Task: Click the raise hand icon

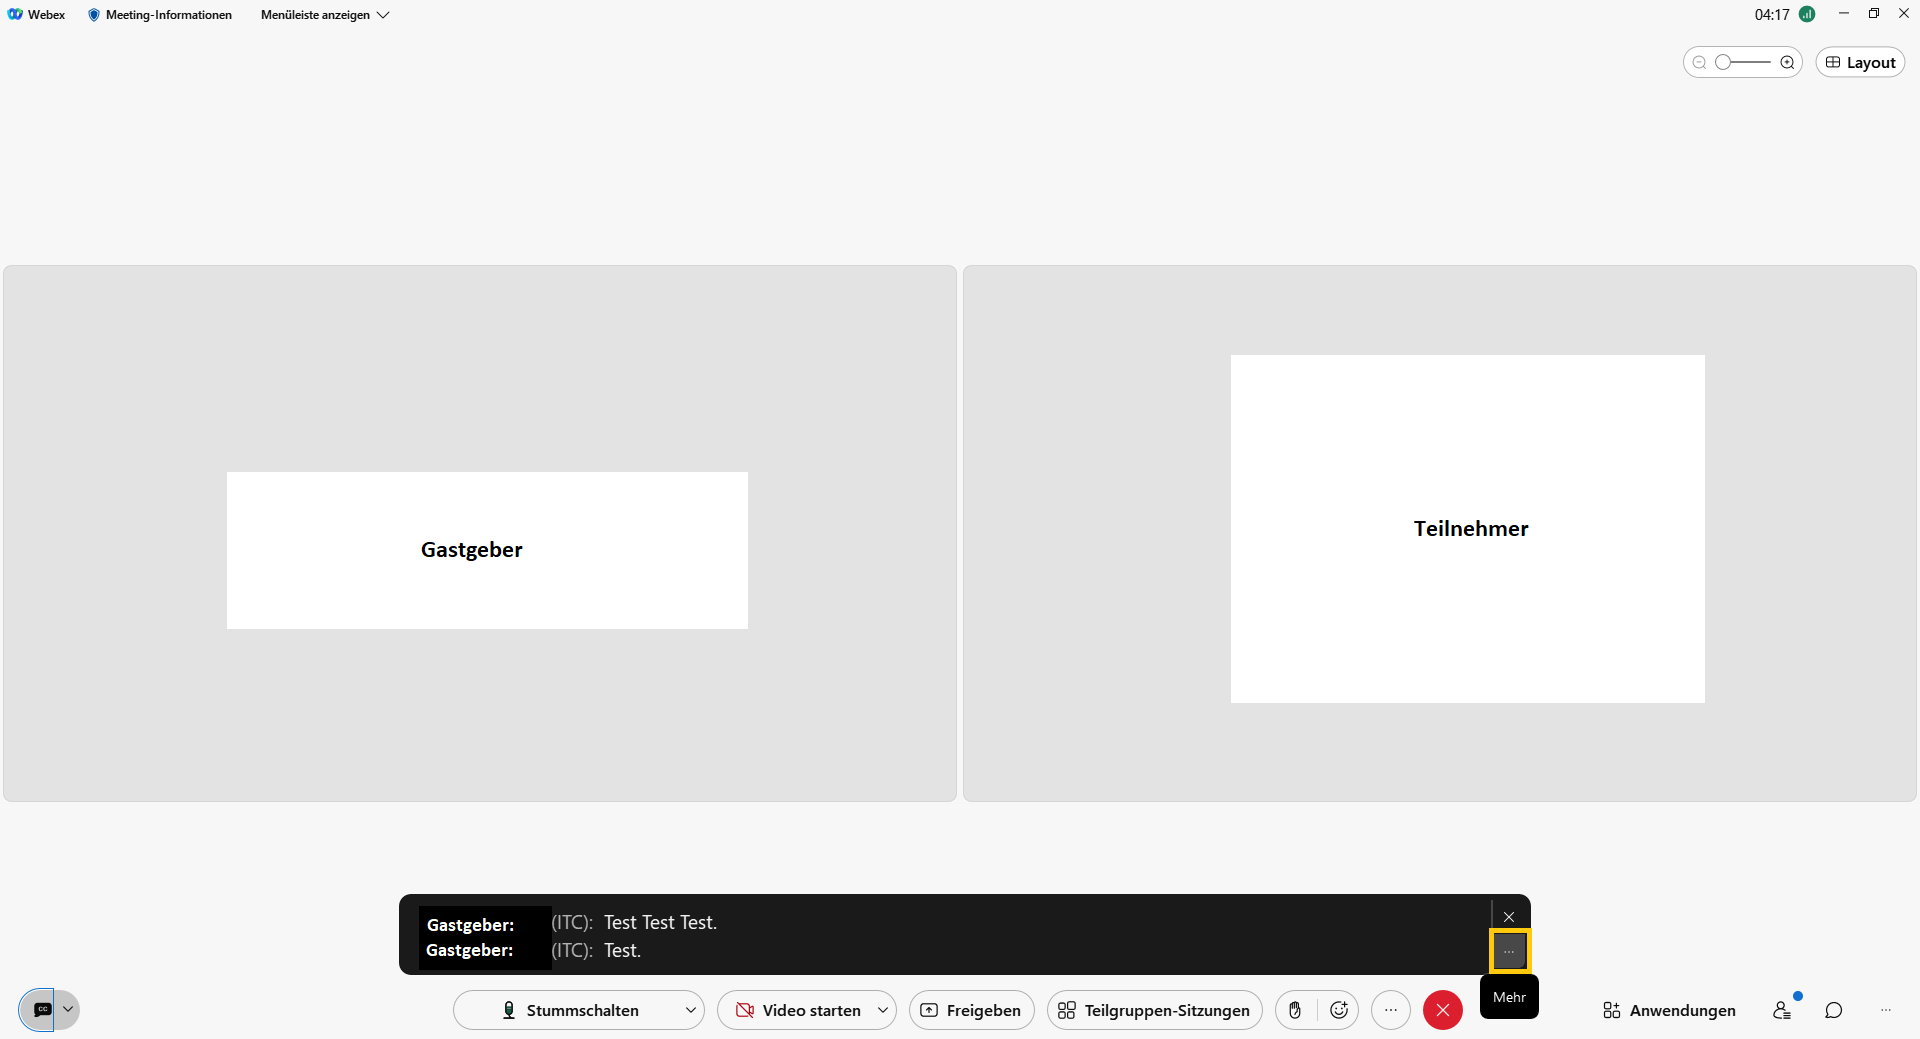Action: coord(1295,1010)
